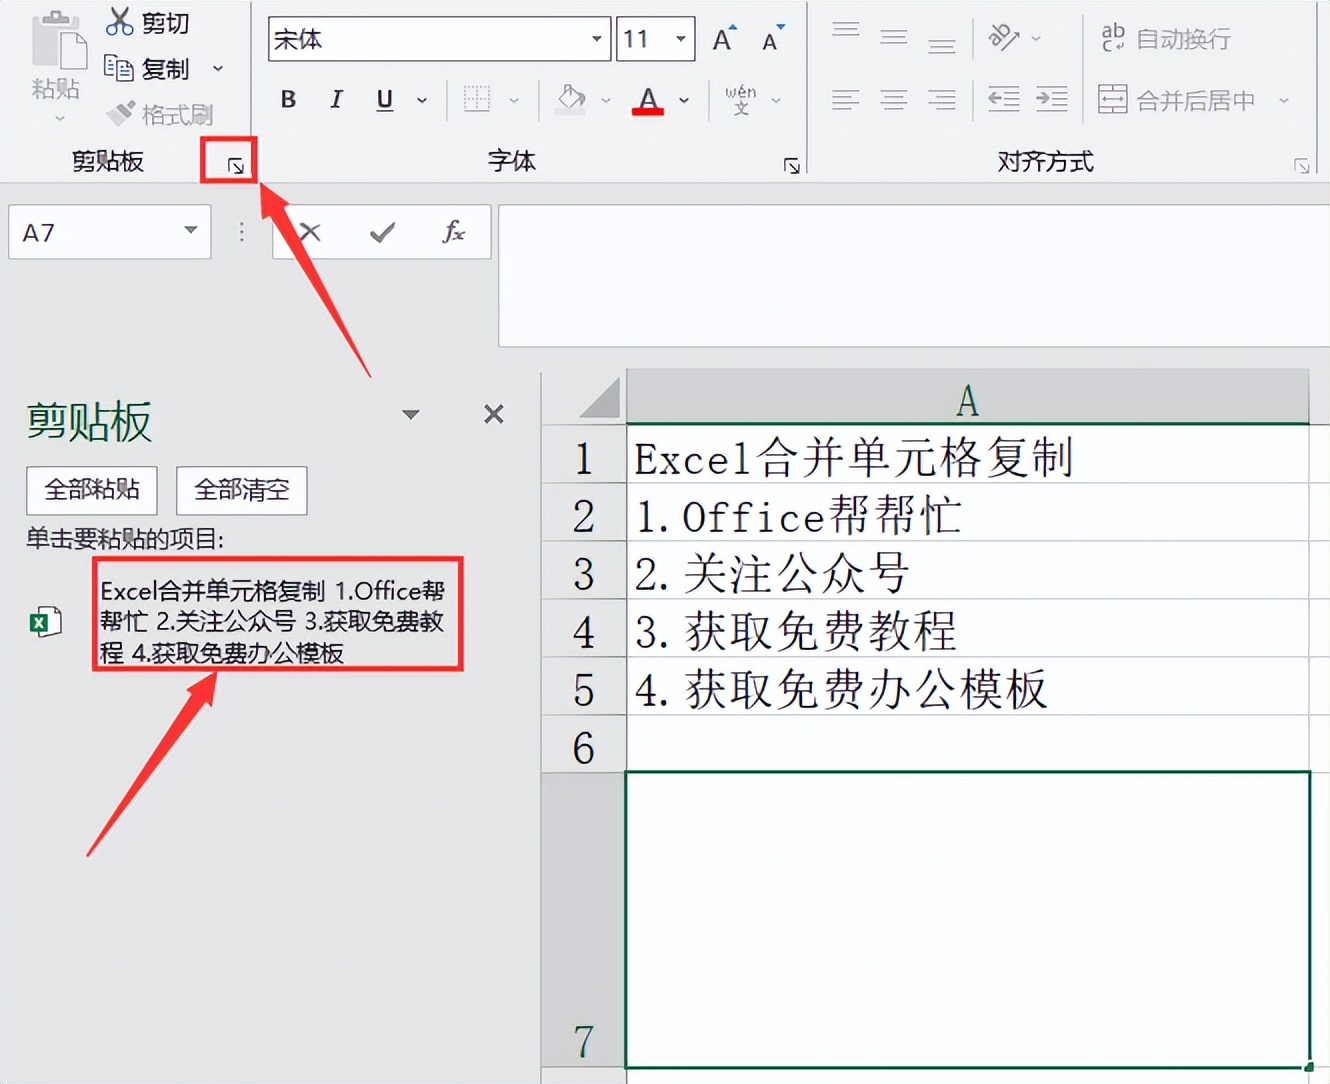Image resolution: width=1330 pixels, height=1084 pixels.
Task: Click inside the formula bar
Action: click(914, 276)
